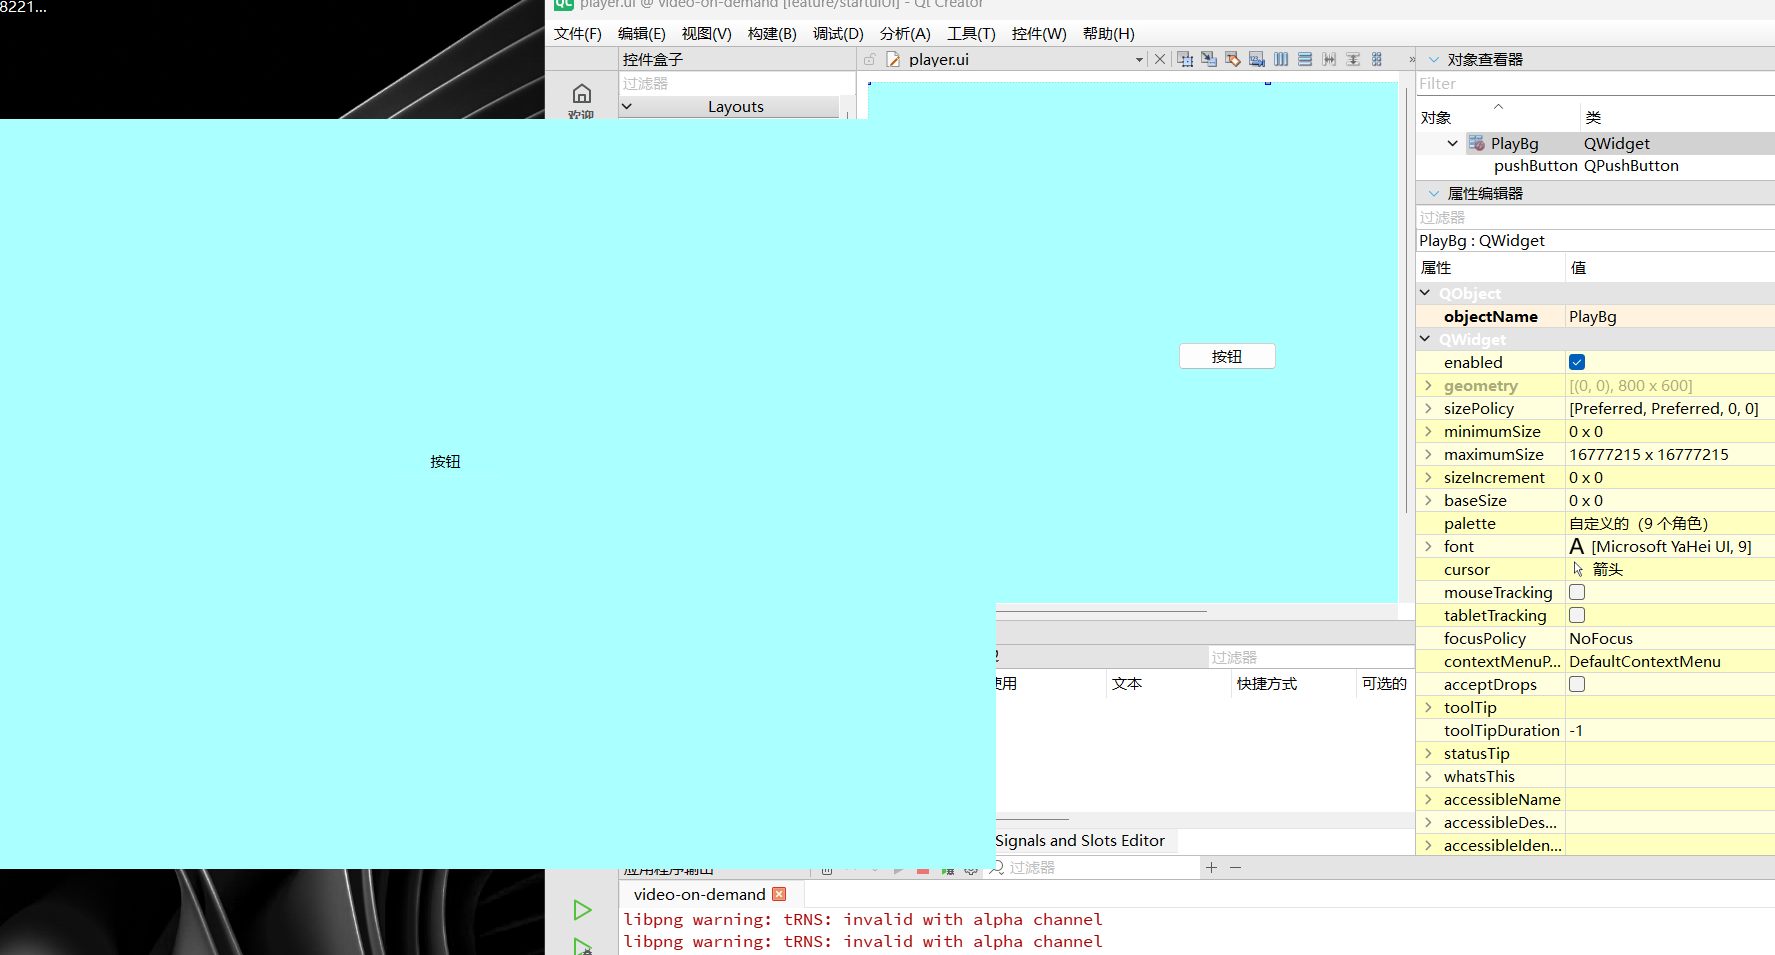Open the 帮助(H) menu
This screenshot has width=1775, height=955.
(1109, 33)
